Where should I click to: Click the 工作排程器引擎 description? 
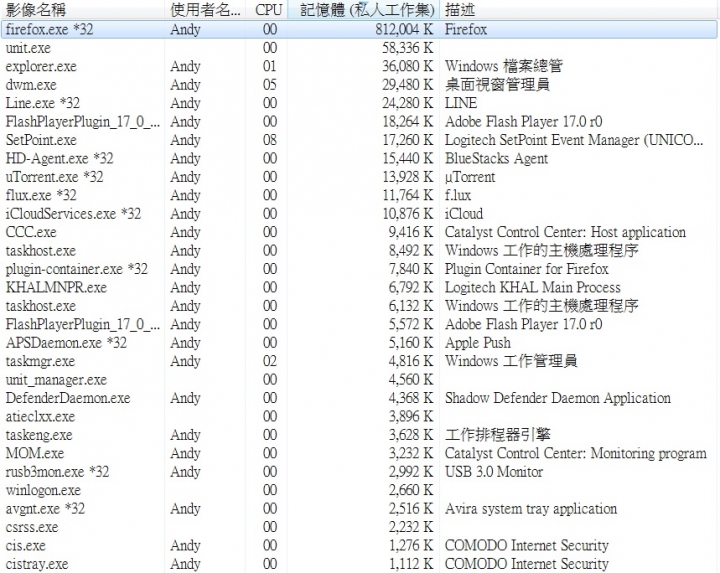497,435
